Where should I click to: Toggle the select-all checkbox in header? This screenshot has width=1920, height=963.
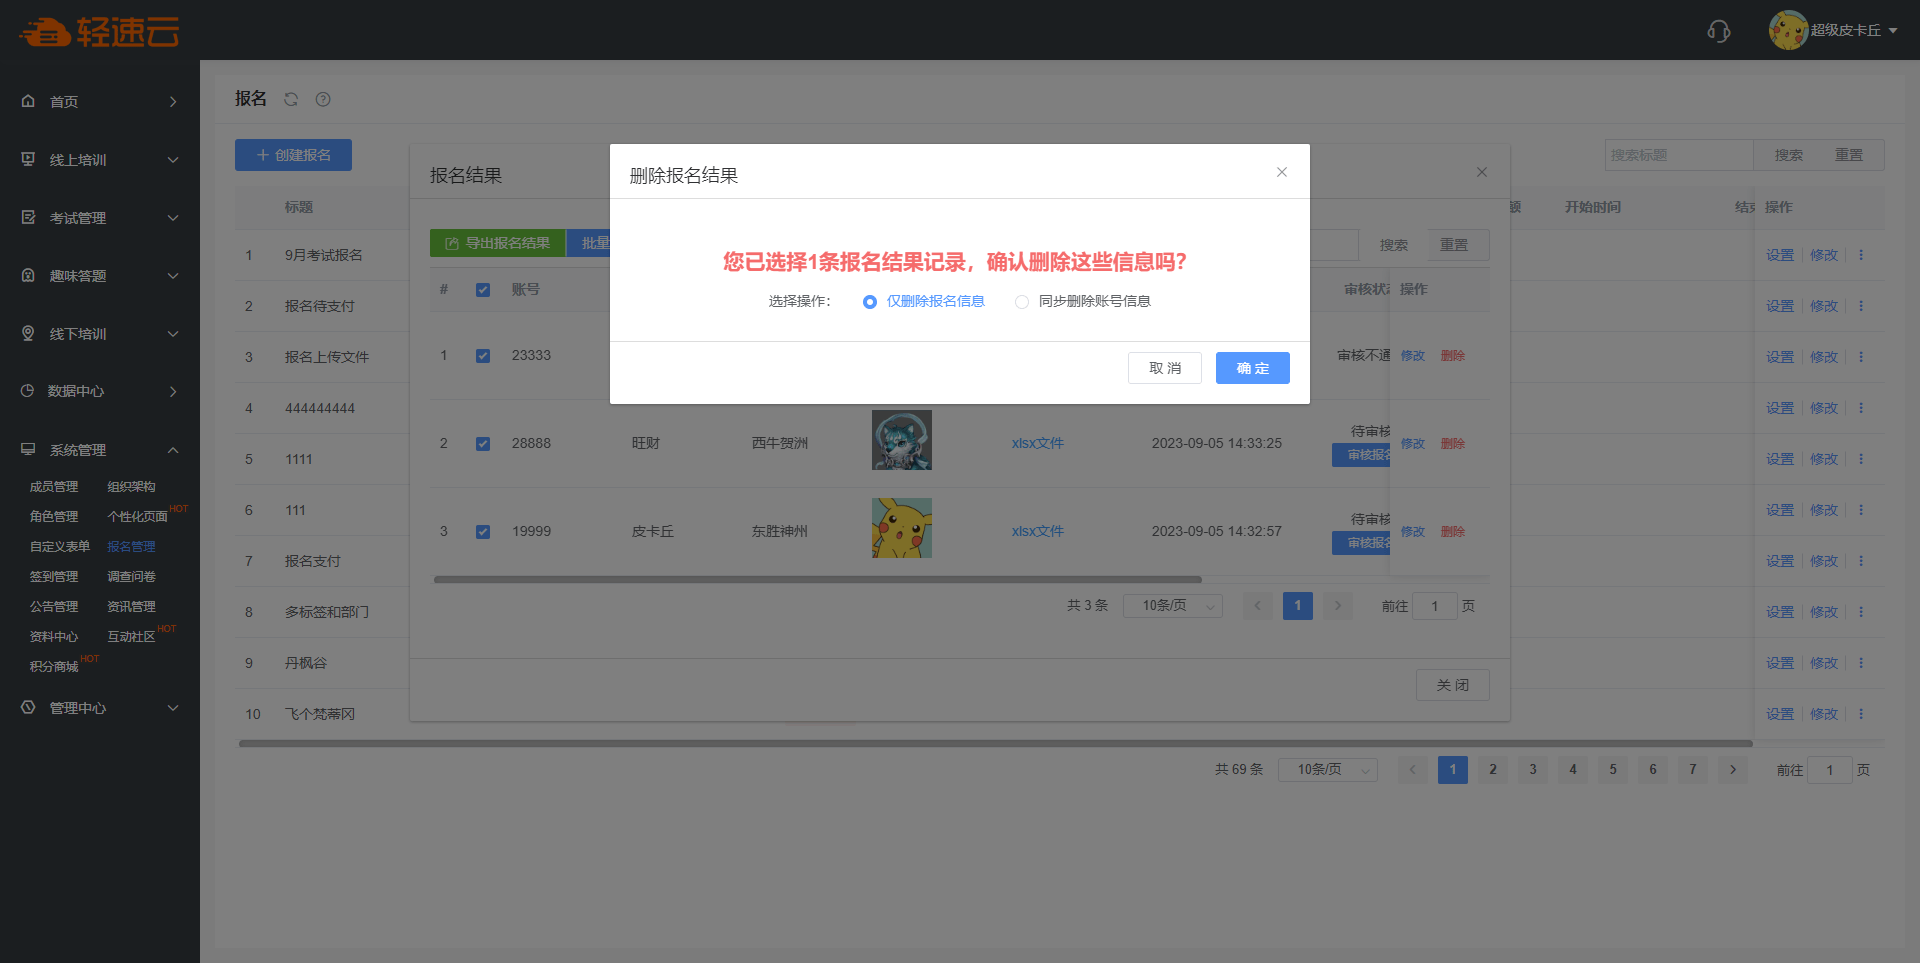[483, 290]
